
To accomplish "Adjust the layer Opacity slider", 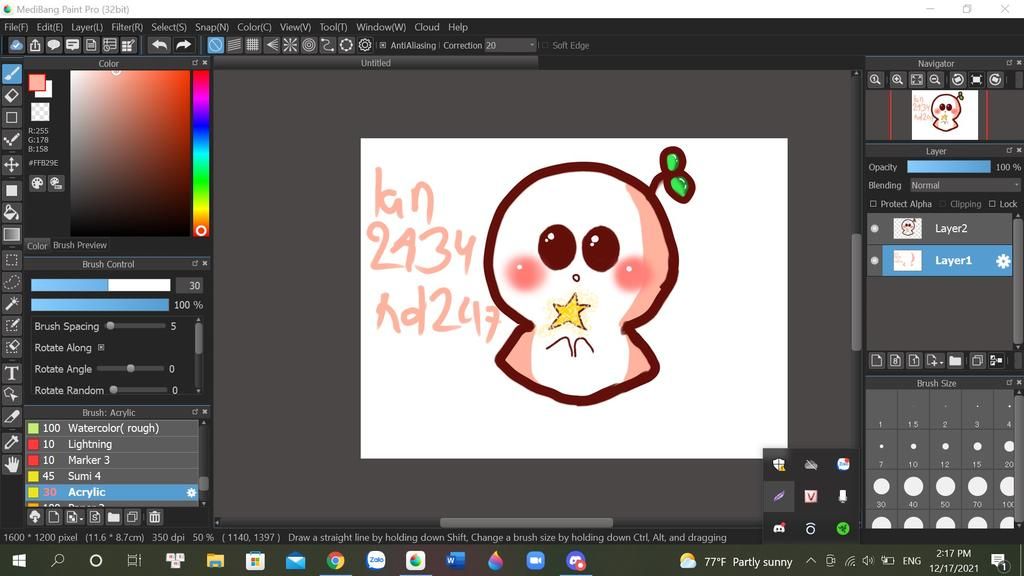I will tap(948, 167).
